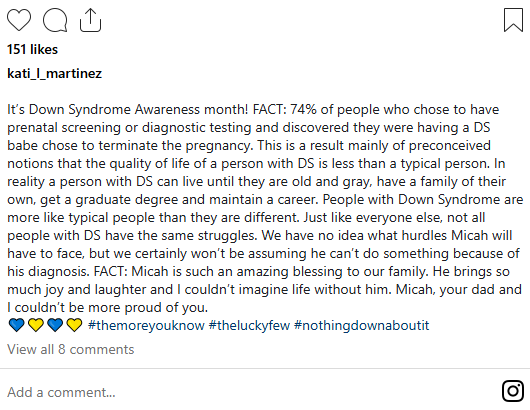Like the post with the heart icon
Image resolution: width=530 pixels, height=410 pixels.
pos(19,20)
